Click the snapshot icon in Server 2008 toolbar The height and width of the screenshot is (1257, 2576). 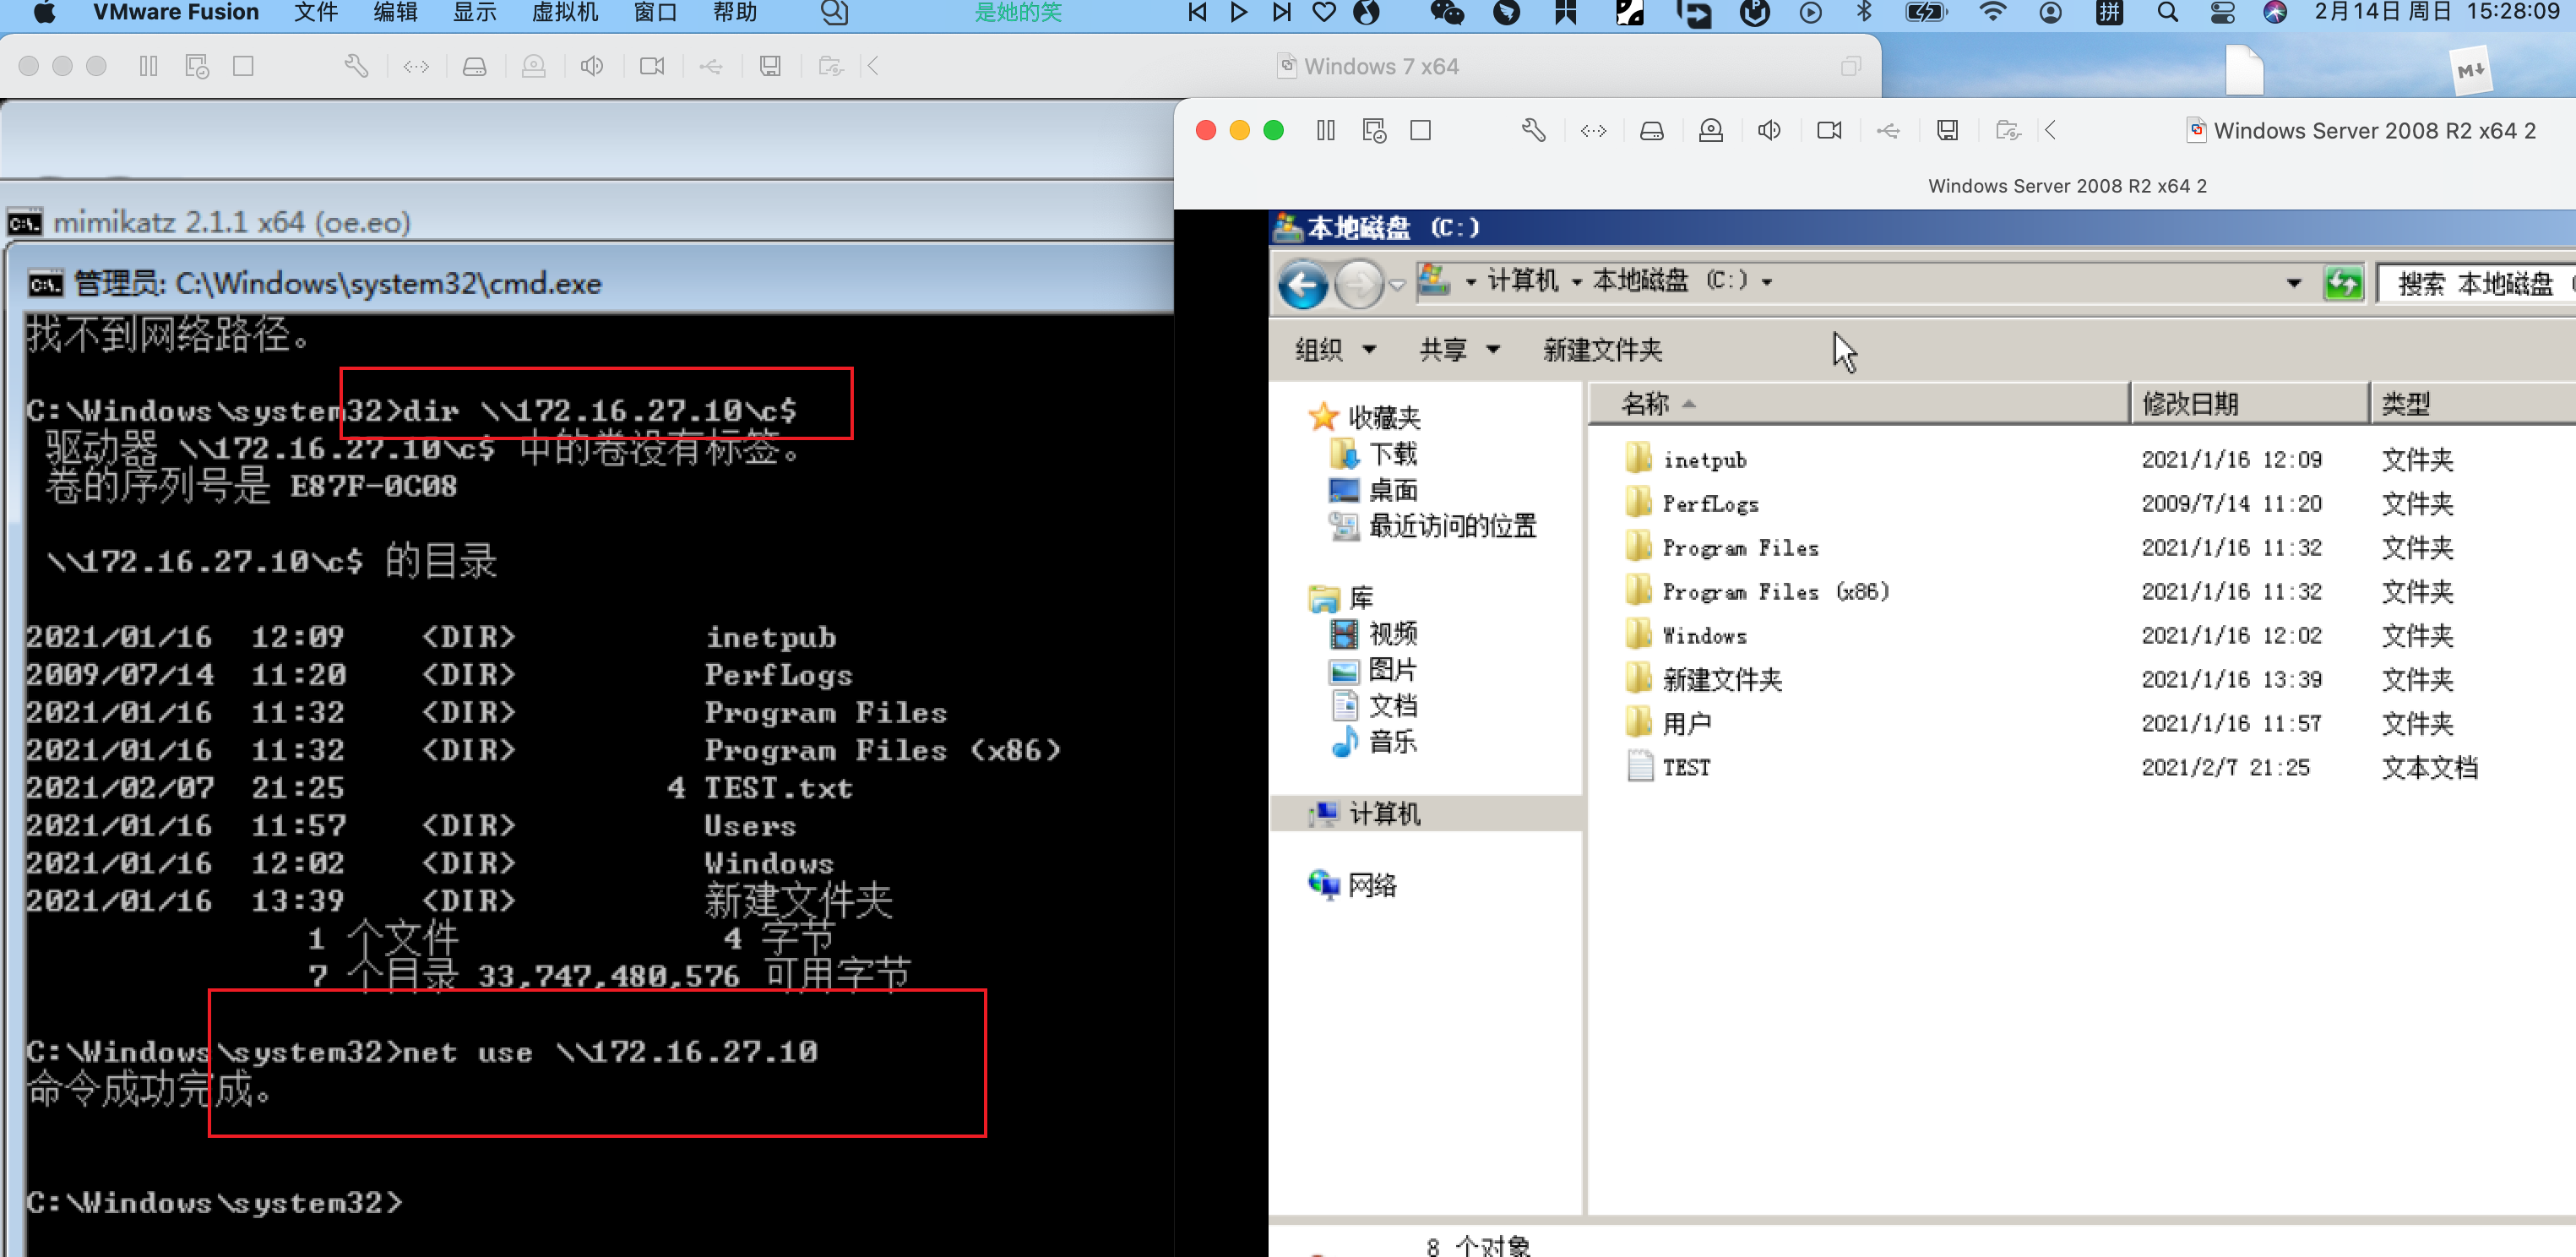1374,131
